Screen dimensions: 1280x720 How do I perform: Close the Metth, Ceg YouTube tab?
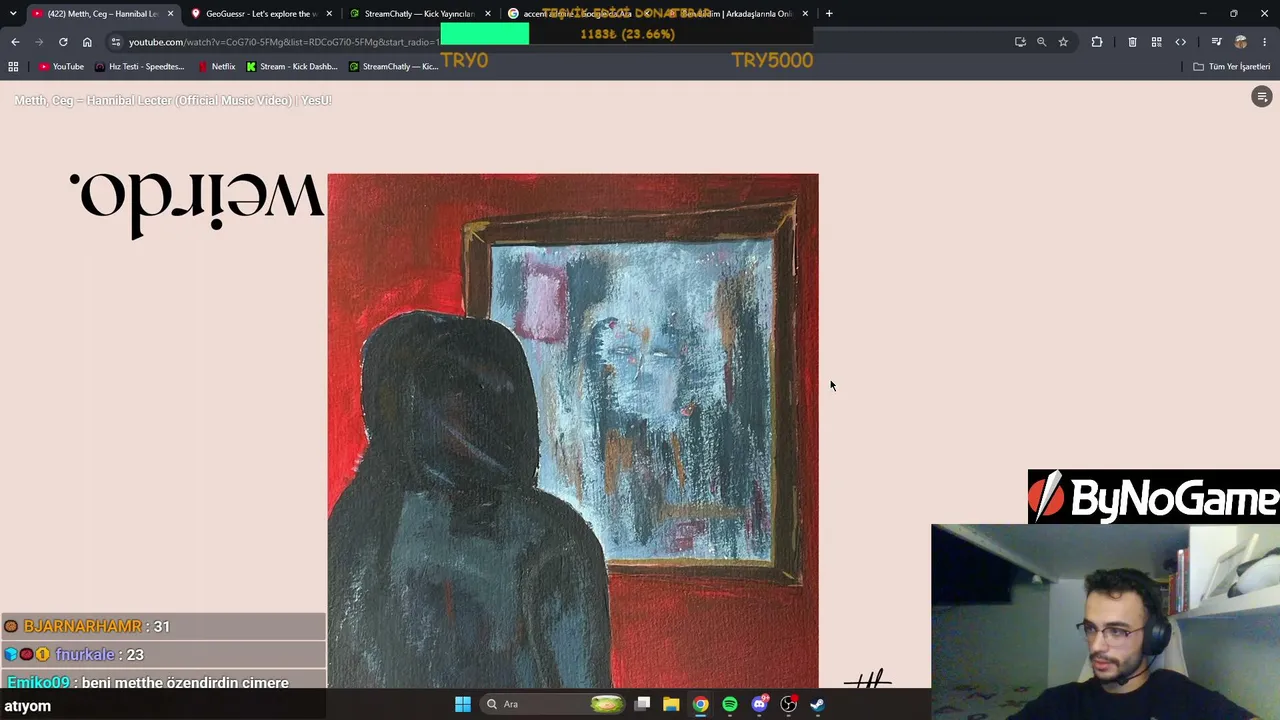pyautogui.click(x=170, y=14)
